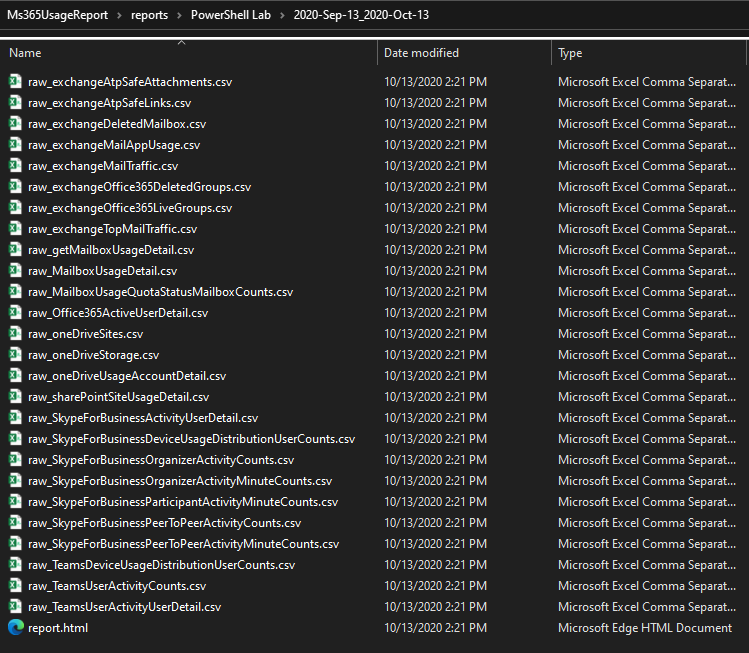Go to the Ms365UsageReport breadcrumb folder
749x653 pixels.
tap(57, 15)
